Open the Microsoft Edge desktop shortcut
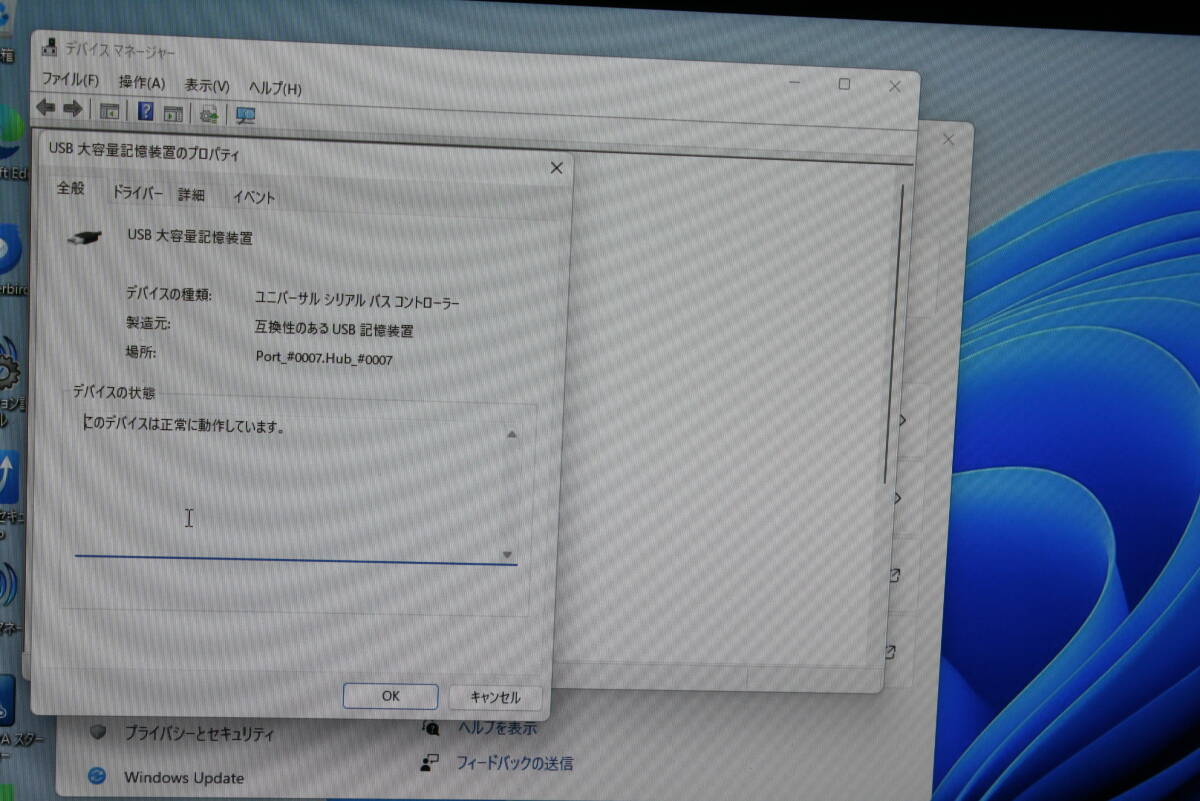The image size is (1200, 801). pyautogui.click(x=10, y=140)
